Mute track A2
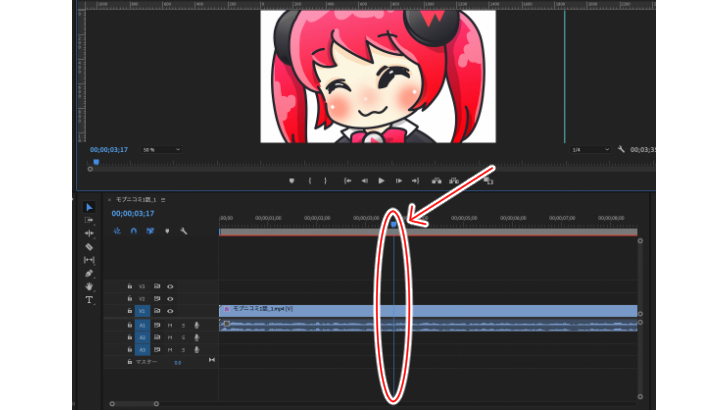This screenshot has width=728, height=410. coord(170,338)
